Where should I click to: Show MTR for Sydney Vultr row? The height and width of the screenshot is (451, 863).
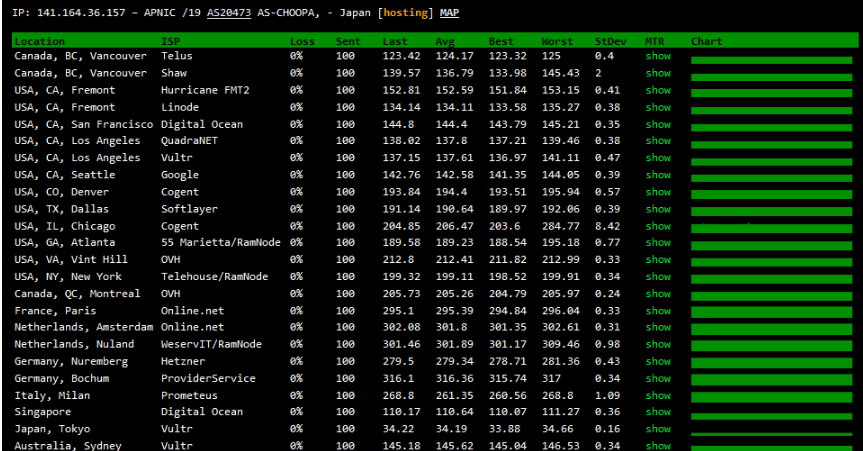coord(658,446)
